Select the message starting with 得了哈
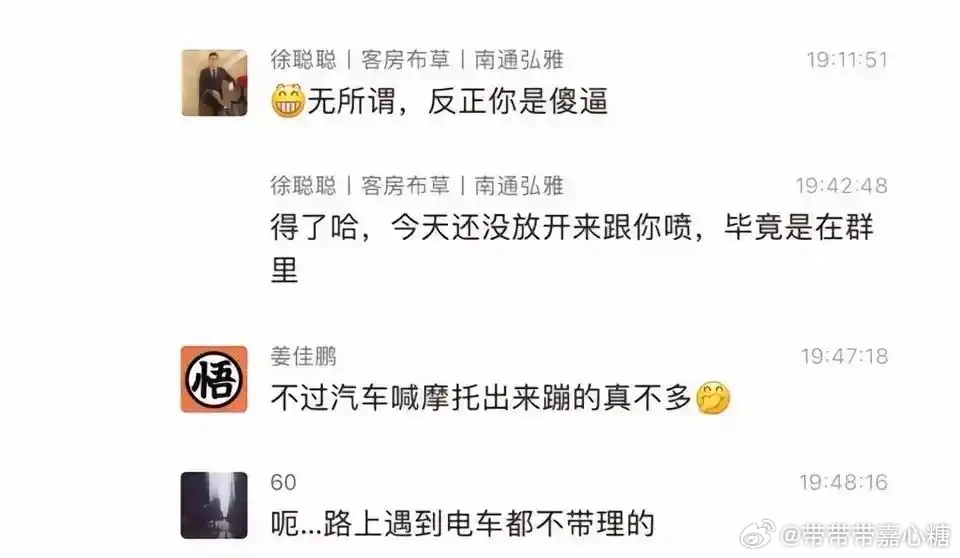This screenshot has height=558, width=960. [x=572, y=247]
